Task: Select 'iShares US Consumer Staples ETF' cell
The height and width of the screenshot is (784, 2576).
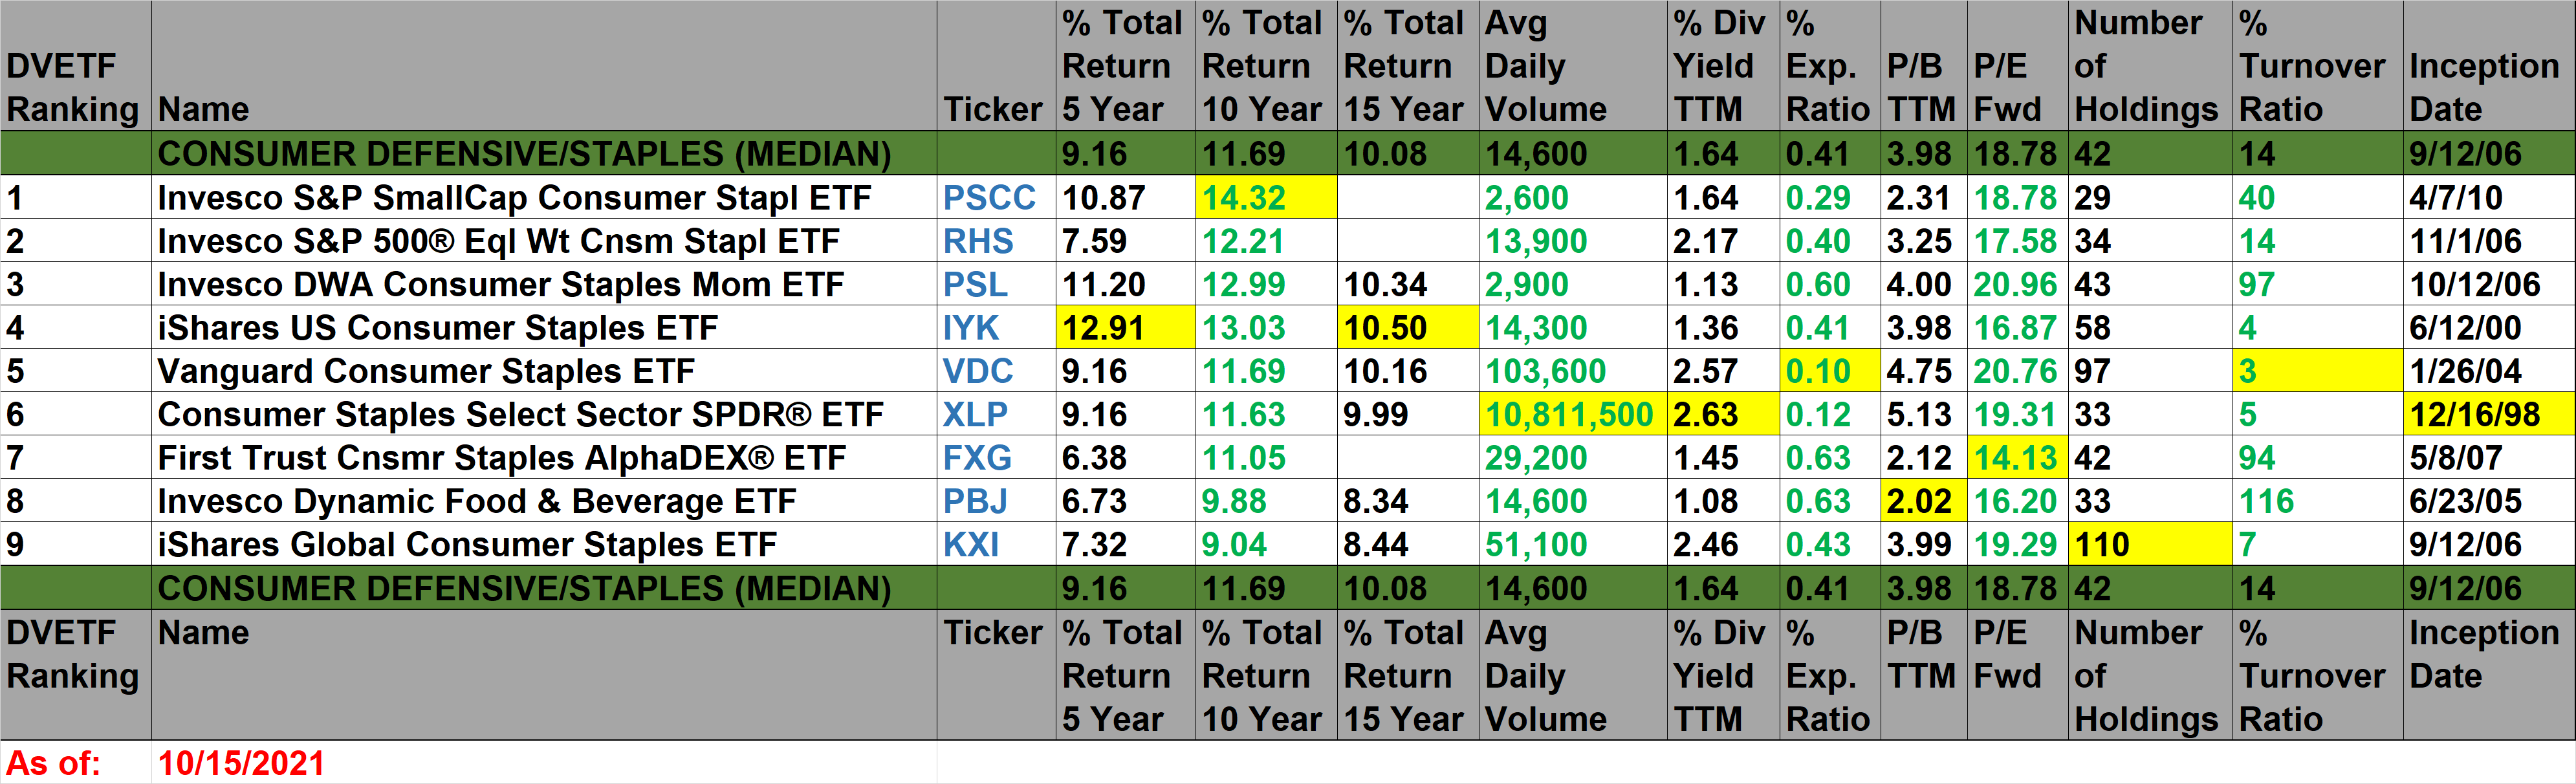Action: 544,327
